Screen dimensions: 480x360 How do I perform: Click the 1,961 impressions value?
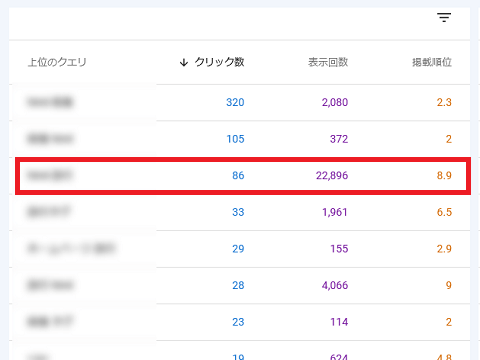coord(335,212)
